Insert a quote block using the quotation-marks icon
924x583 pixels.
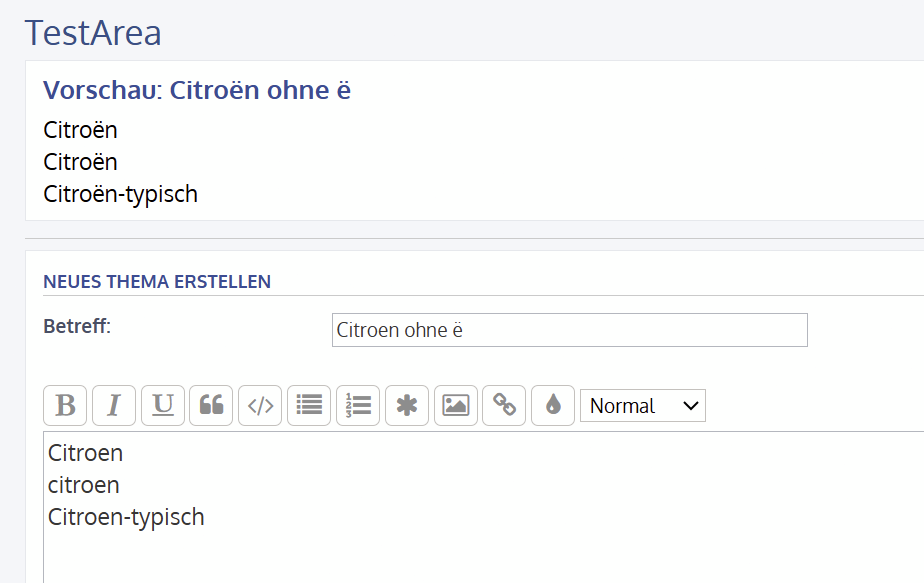coord(211,406)
